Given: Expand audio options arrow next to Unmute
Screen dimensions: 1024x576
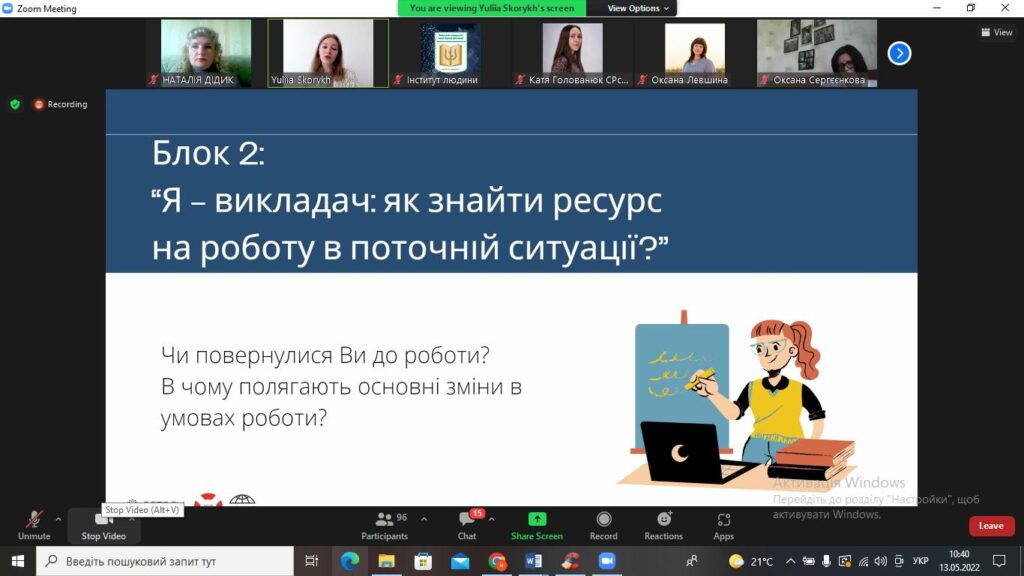Looking at the screenshot, I should click(58, 519).
